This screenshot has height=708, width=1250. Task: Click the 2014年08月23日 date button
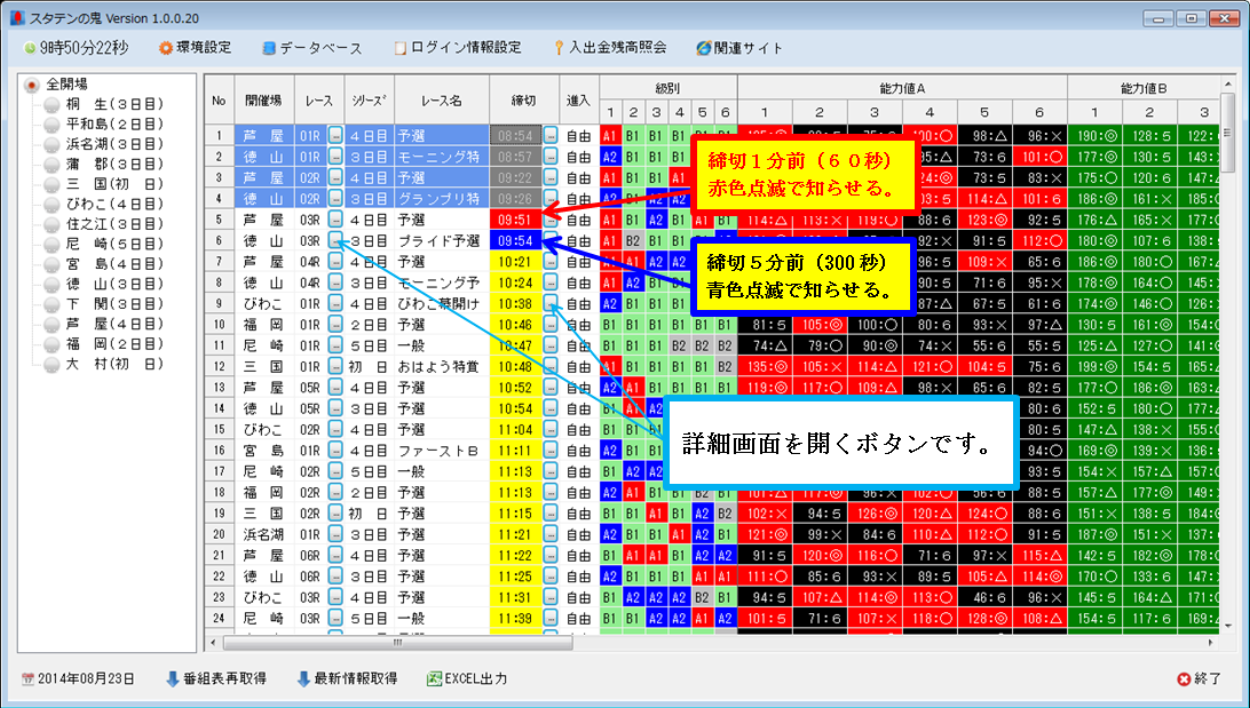click(77, 678)
